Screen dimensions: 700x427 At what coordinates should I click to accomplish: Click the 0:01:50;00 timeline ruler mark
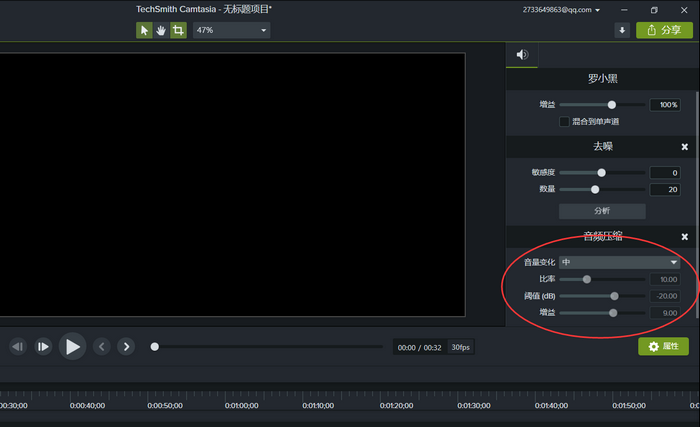point(629,406)
